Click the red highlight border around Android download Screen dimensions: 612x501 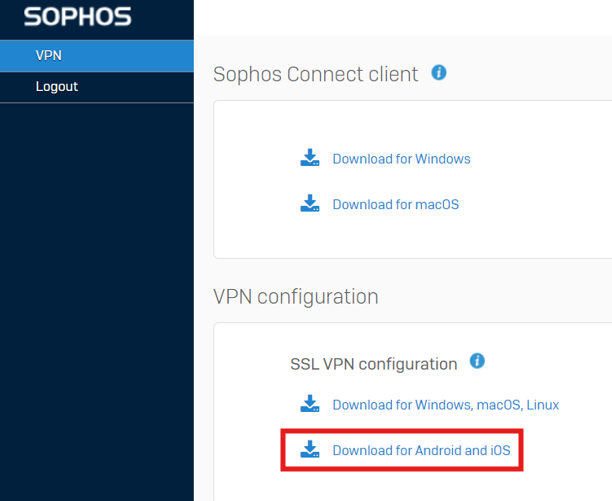coord(402,431)
